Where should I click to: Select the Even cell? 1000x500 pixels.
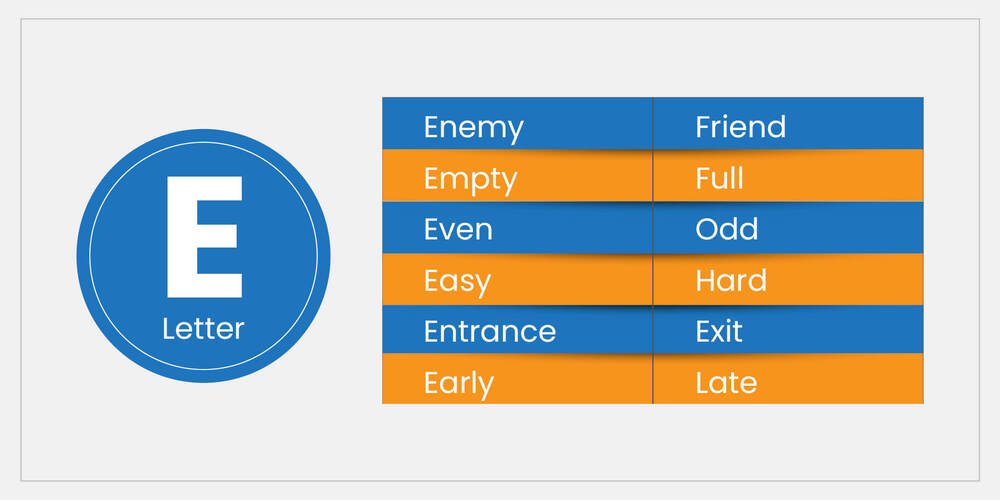pyautogui.click(x=458, y=229)
